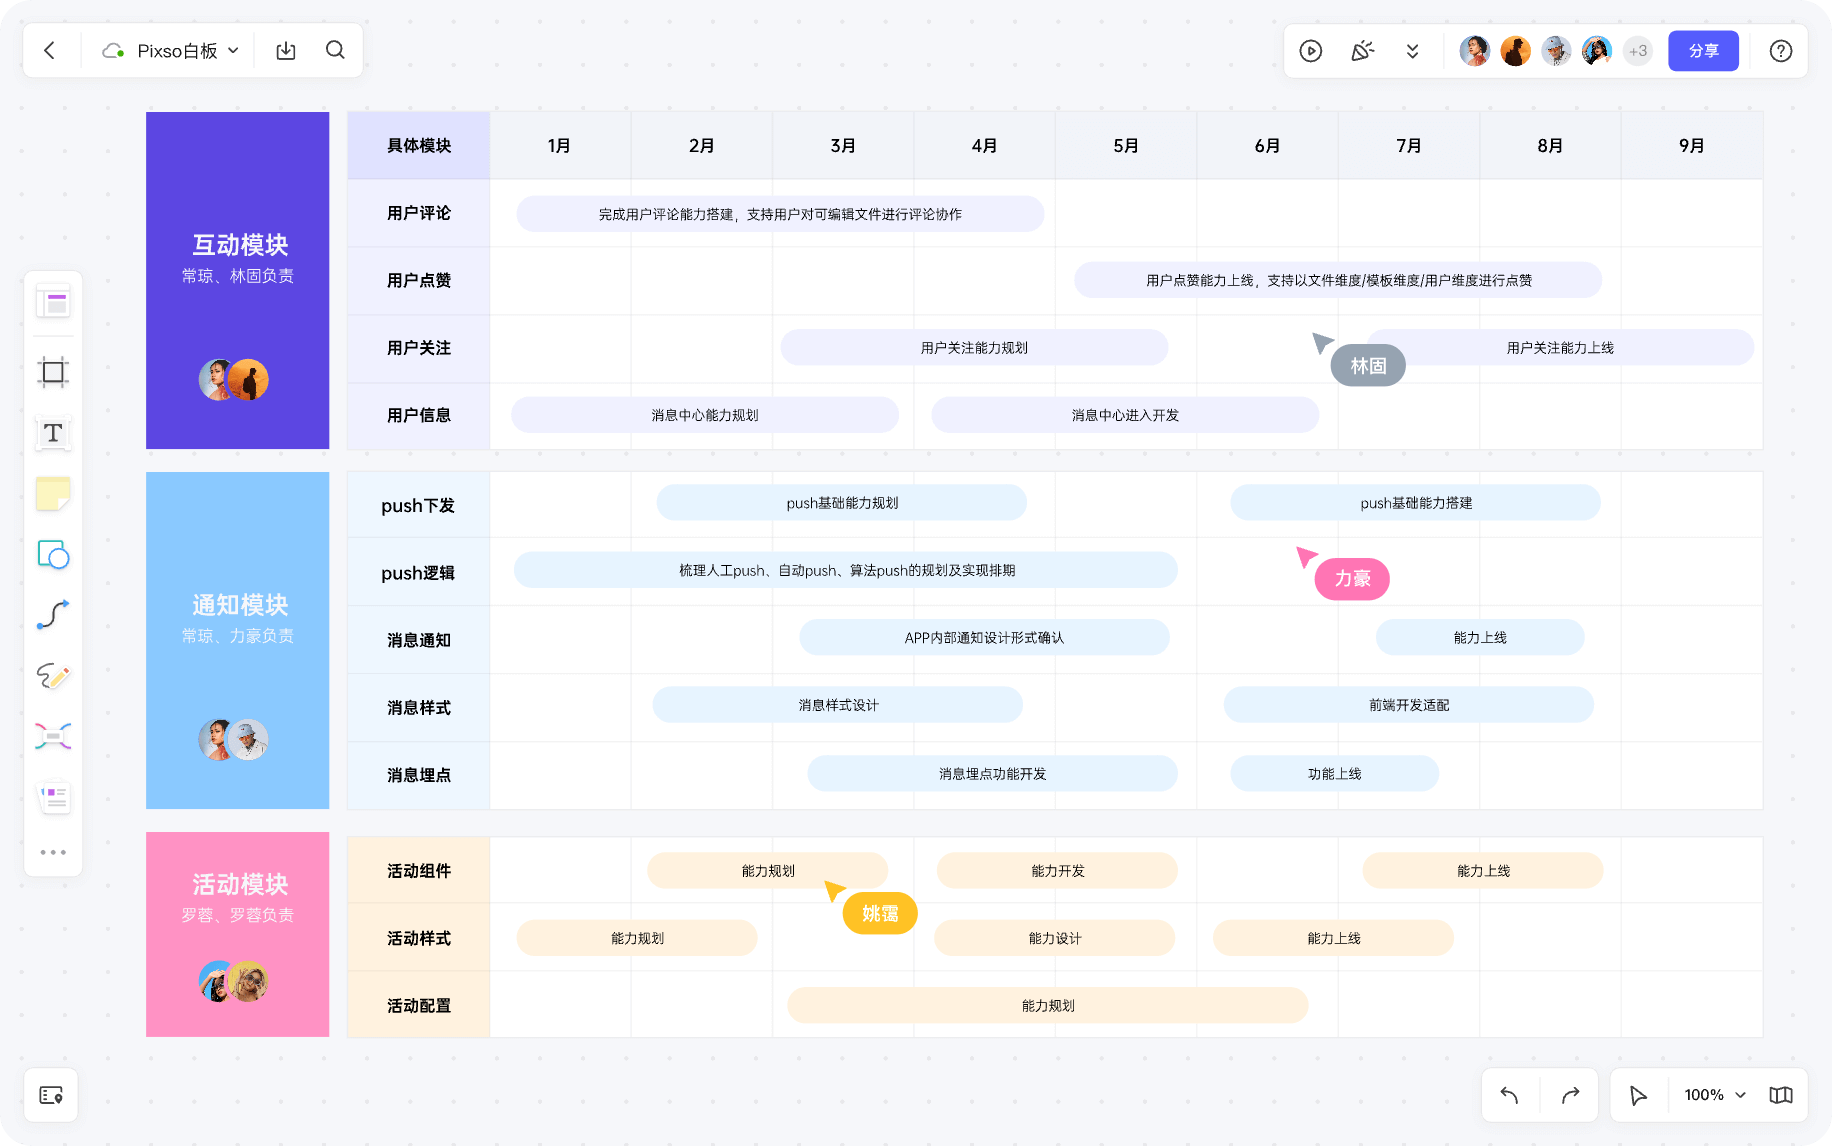The width and height of the screenshot is (1832, 1146).
Task: Click the +3 collaborators indicator
Action: pos(1638,50)
